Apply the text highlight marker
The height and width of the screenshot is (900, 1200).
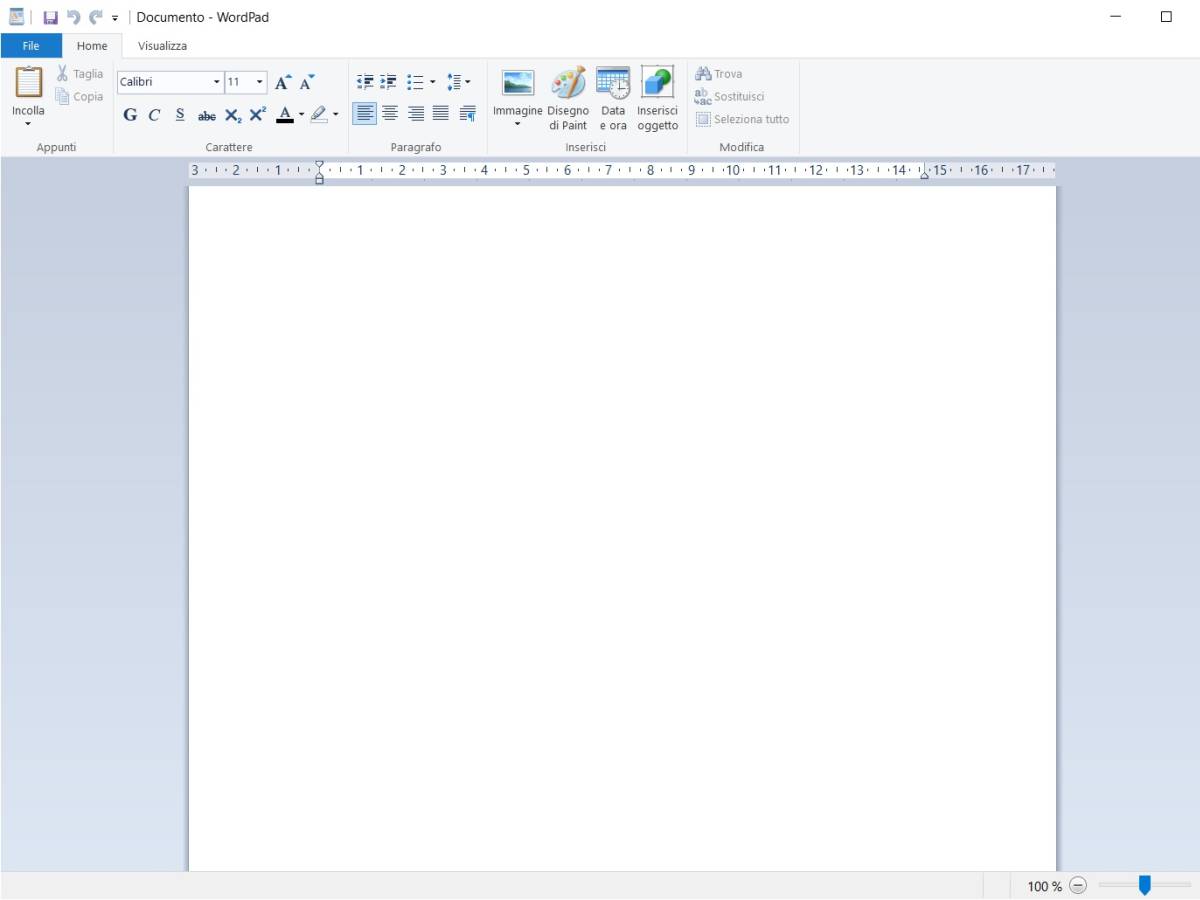[319, 115]
